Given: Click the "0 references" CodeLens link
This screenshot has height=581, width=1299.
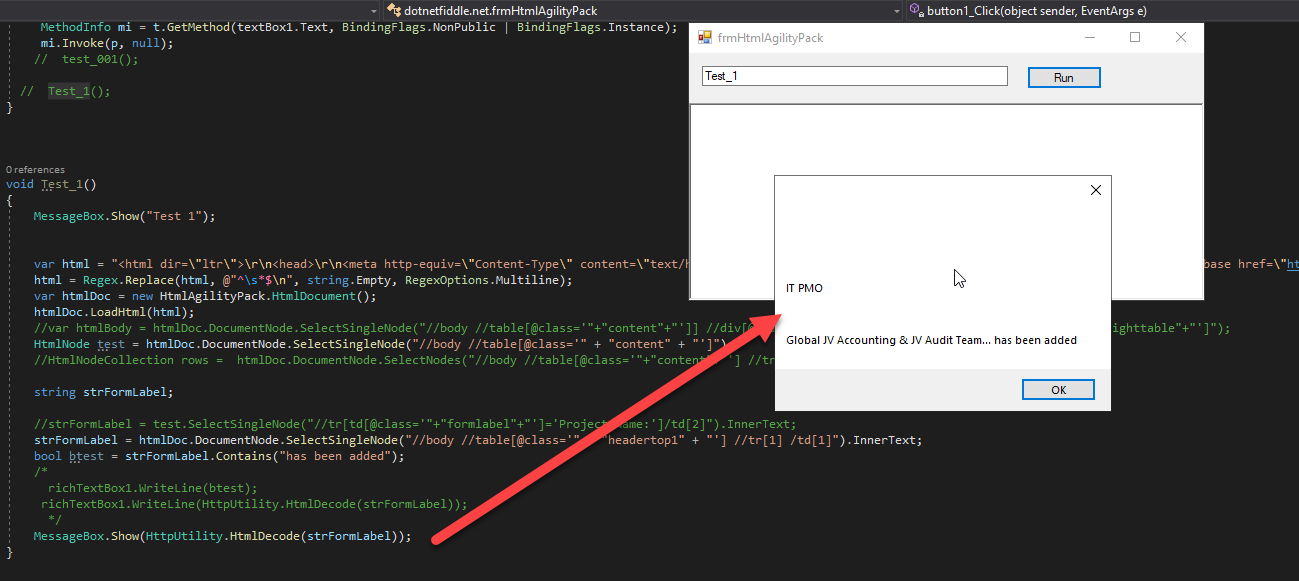Looking at the screenshot, I should [x=35, y=170].
